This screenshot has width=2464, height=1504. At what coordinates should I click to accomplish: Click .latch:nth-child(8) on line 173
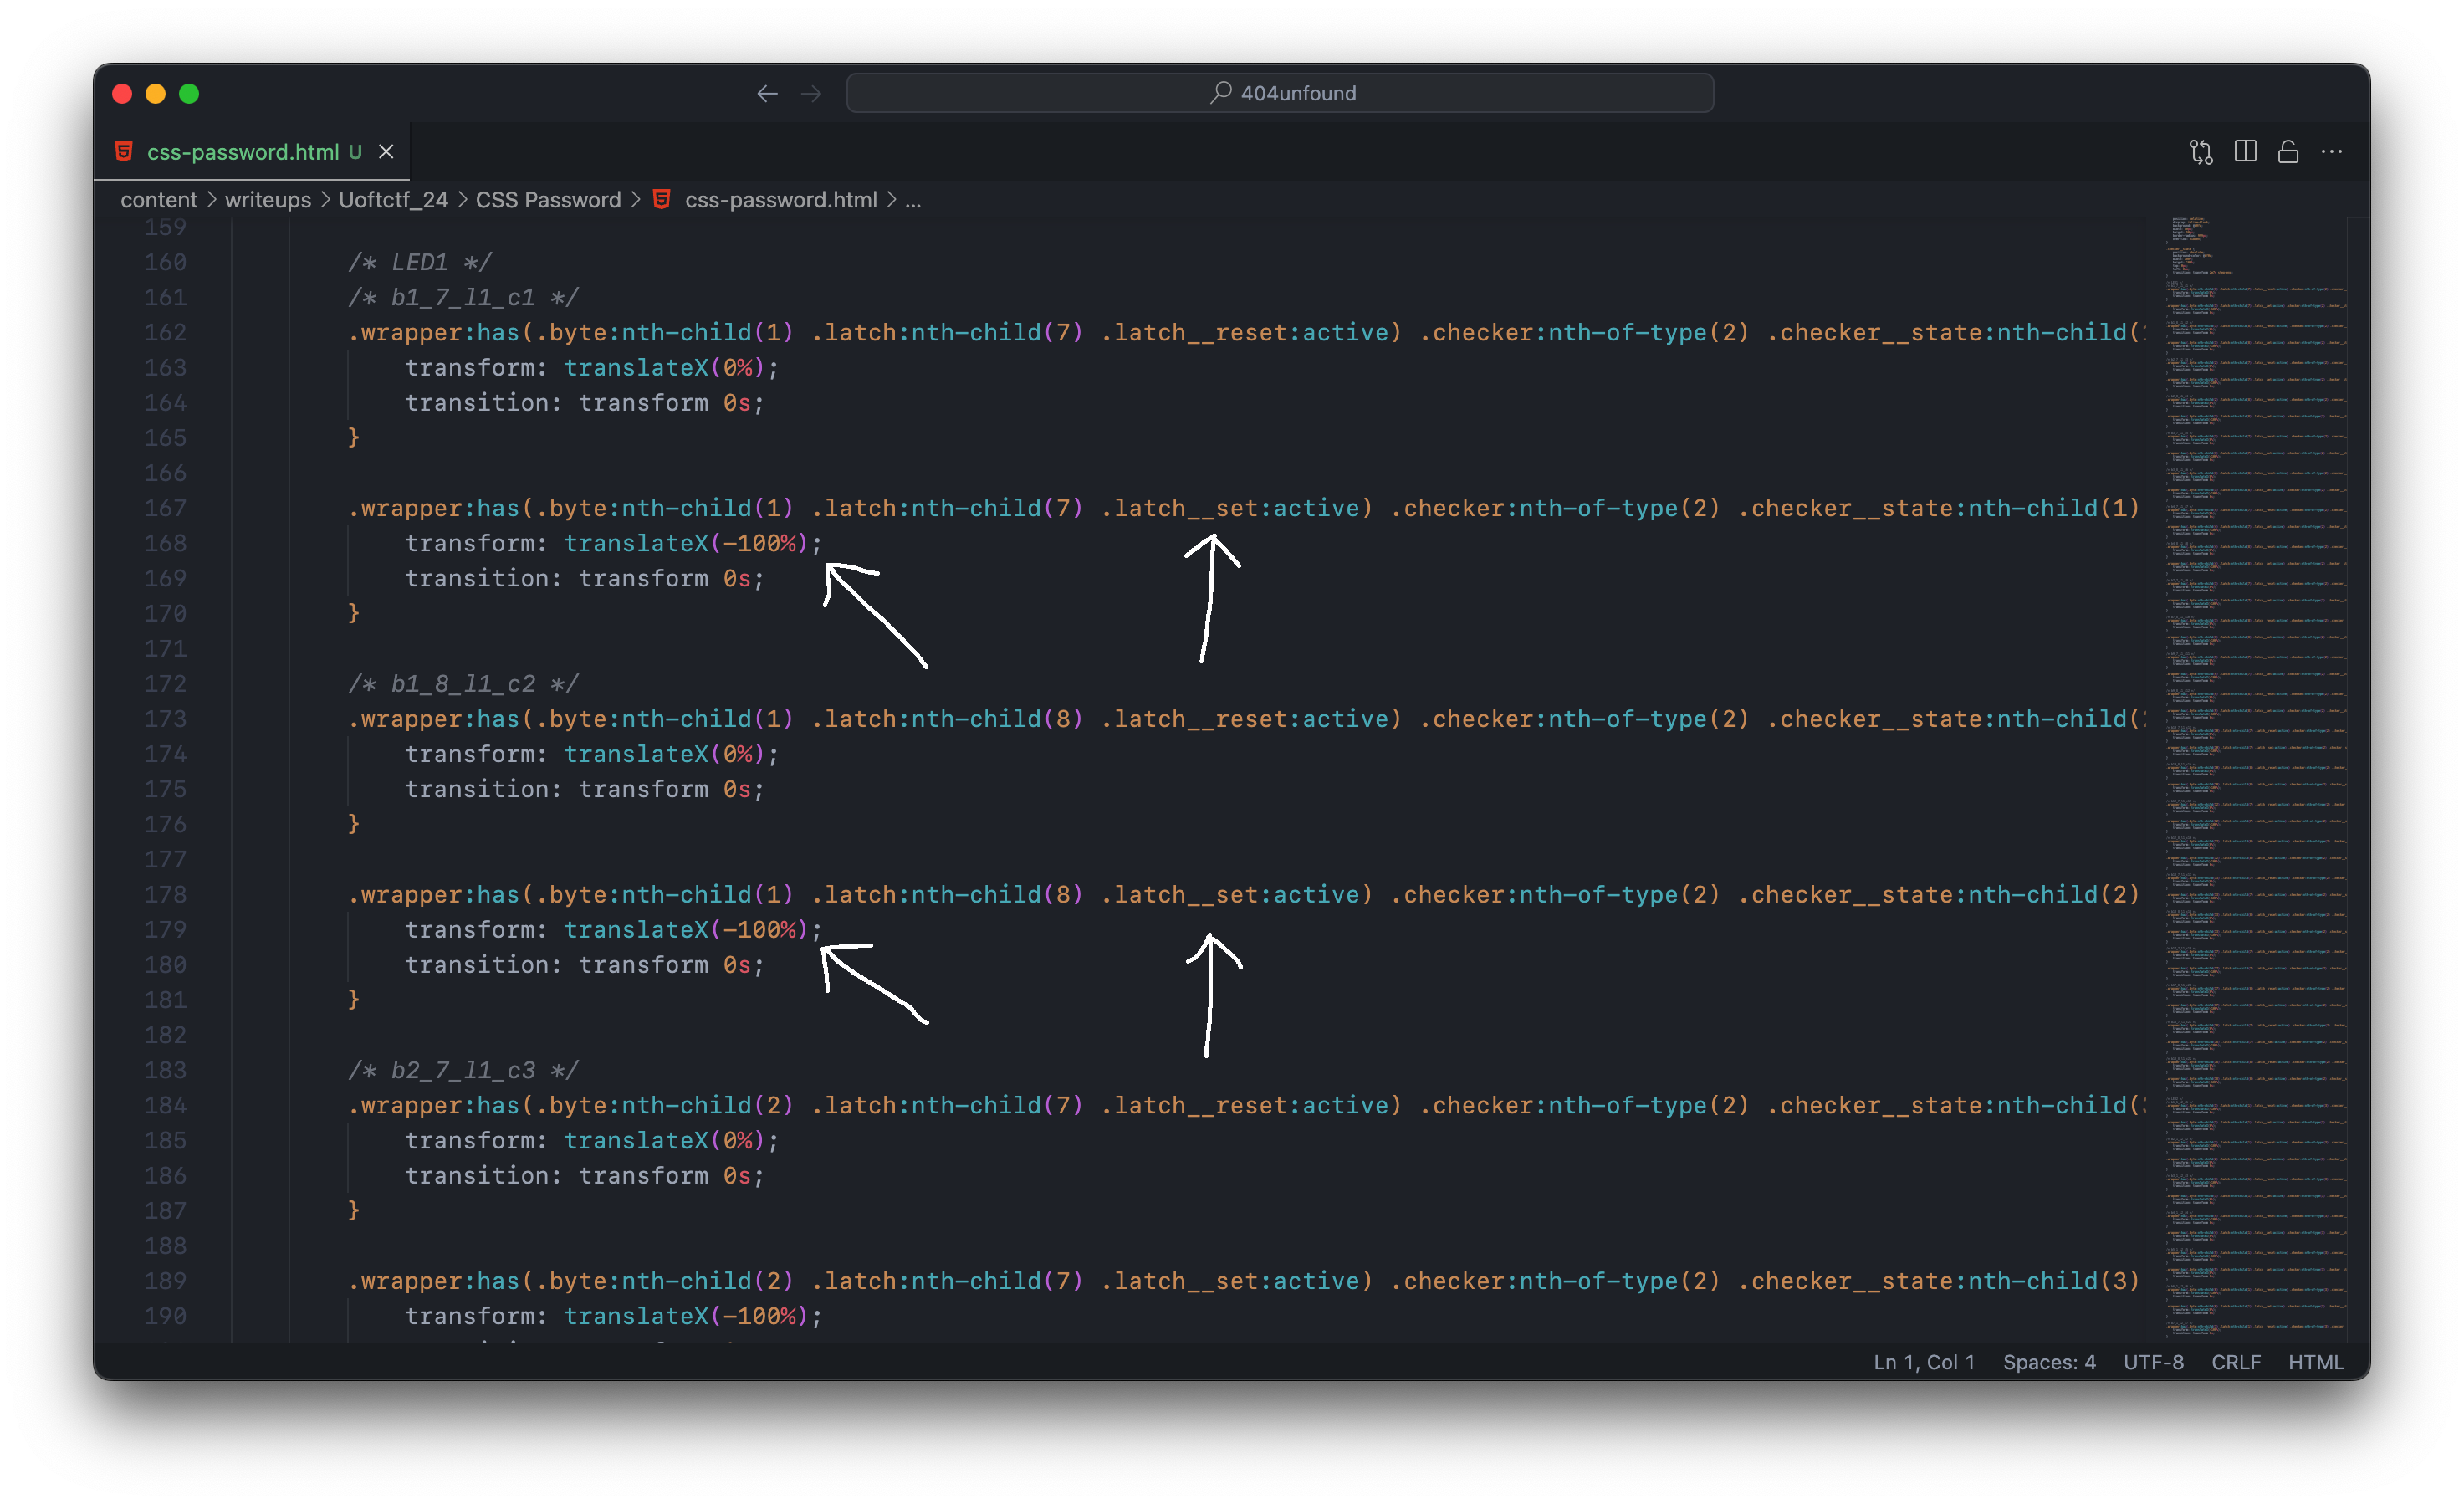click(x=947, y=719)
